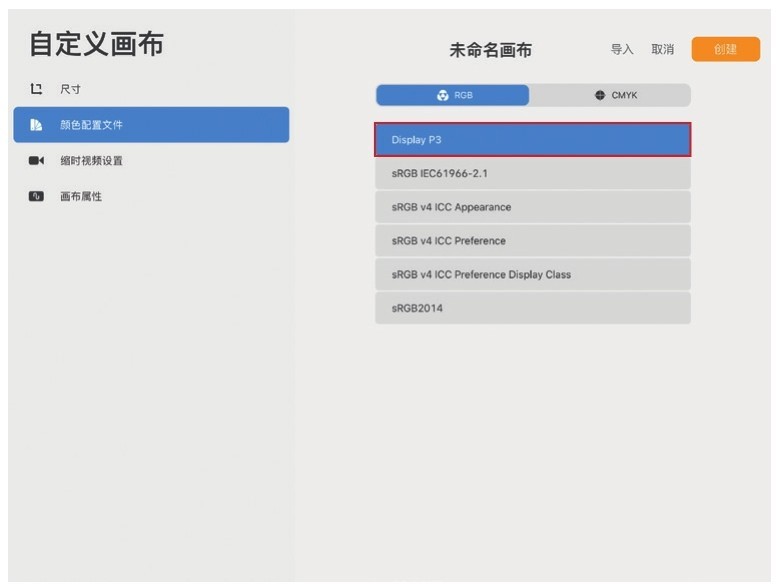Click the 未命名画布 canvas name field
Viewport: 777px width, 587px height.
tap(491, 50)
